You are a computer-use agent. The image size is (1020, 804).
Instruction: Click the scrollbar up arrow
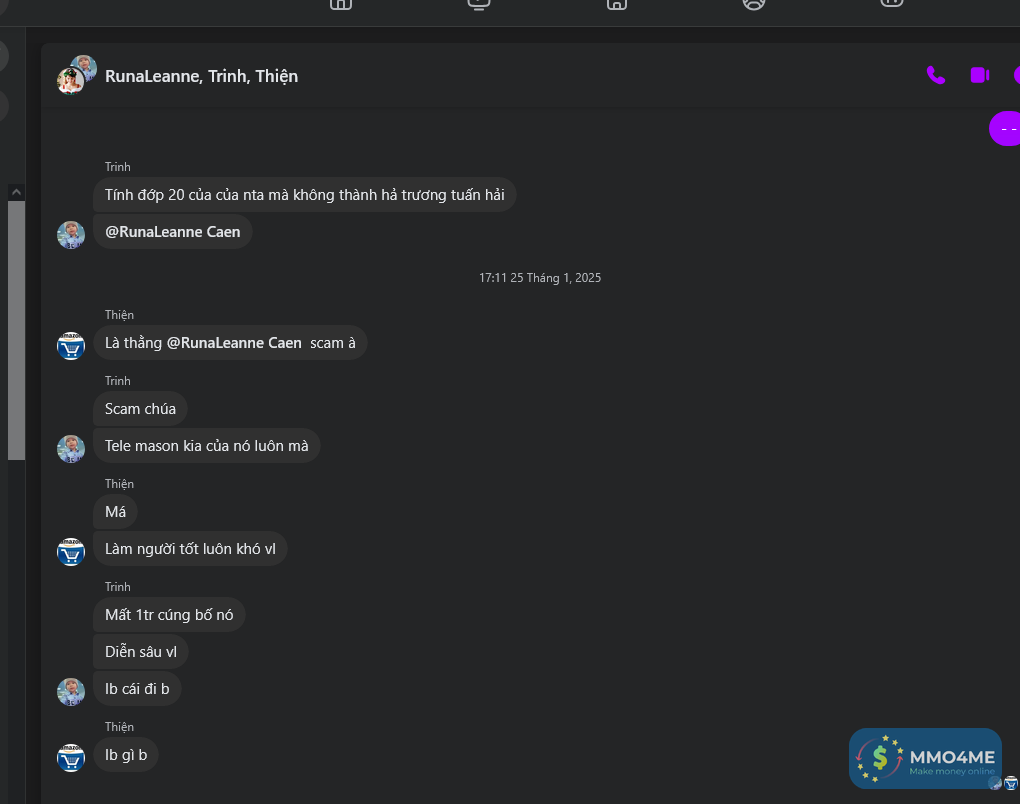[x=16, y=191]
